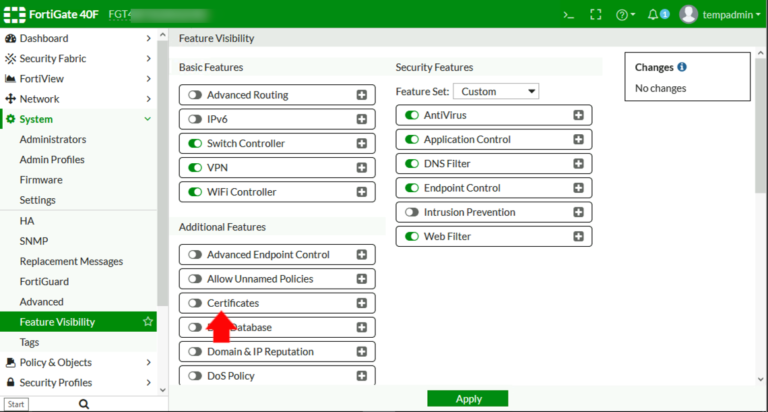Screen dimensions: 768x412
Task: Disable the VPN toggle
Action: (195, 168)
